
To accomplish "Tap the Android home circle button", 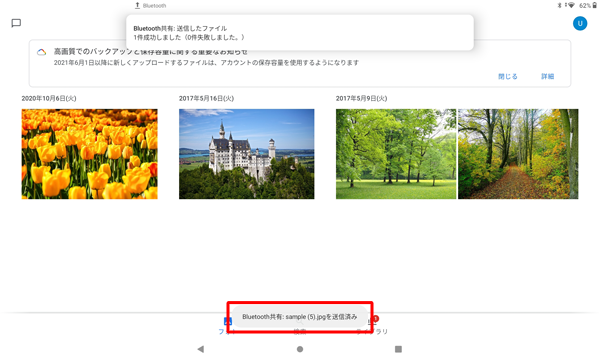I will point(300,349).
